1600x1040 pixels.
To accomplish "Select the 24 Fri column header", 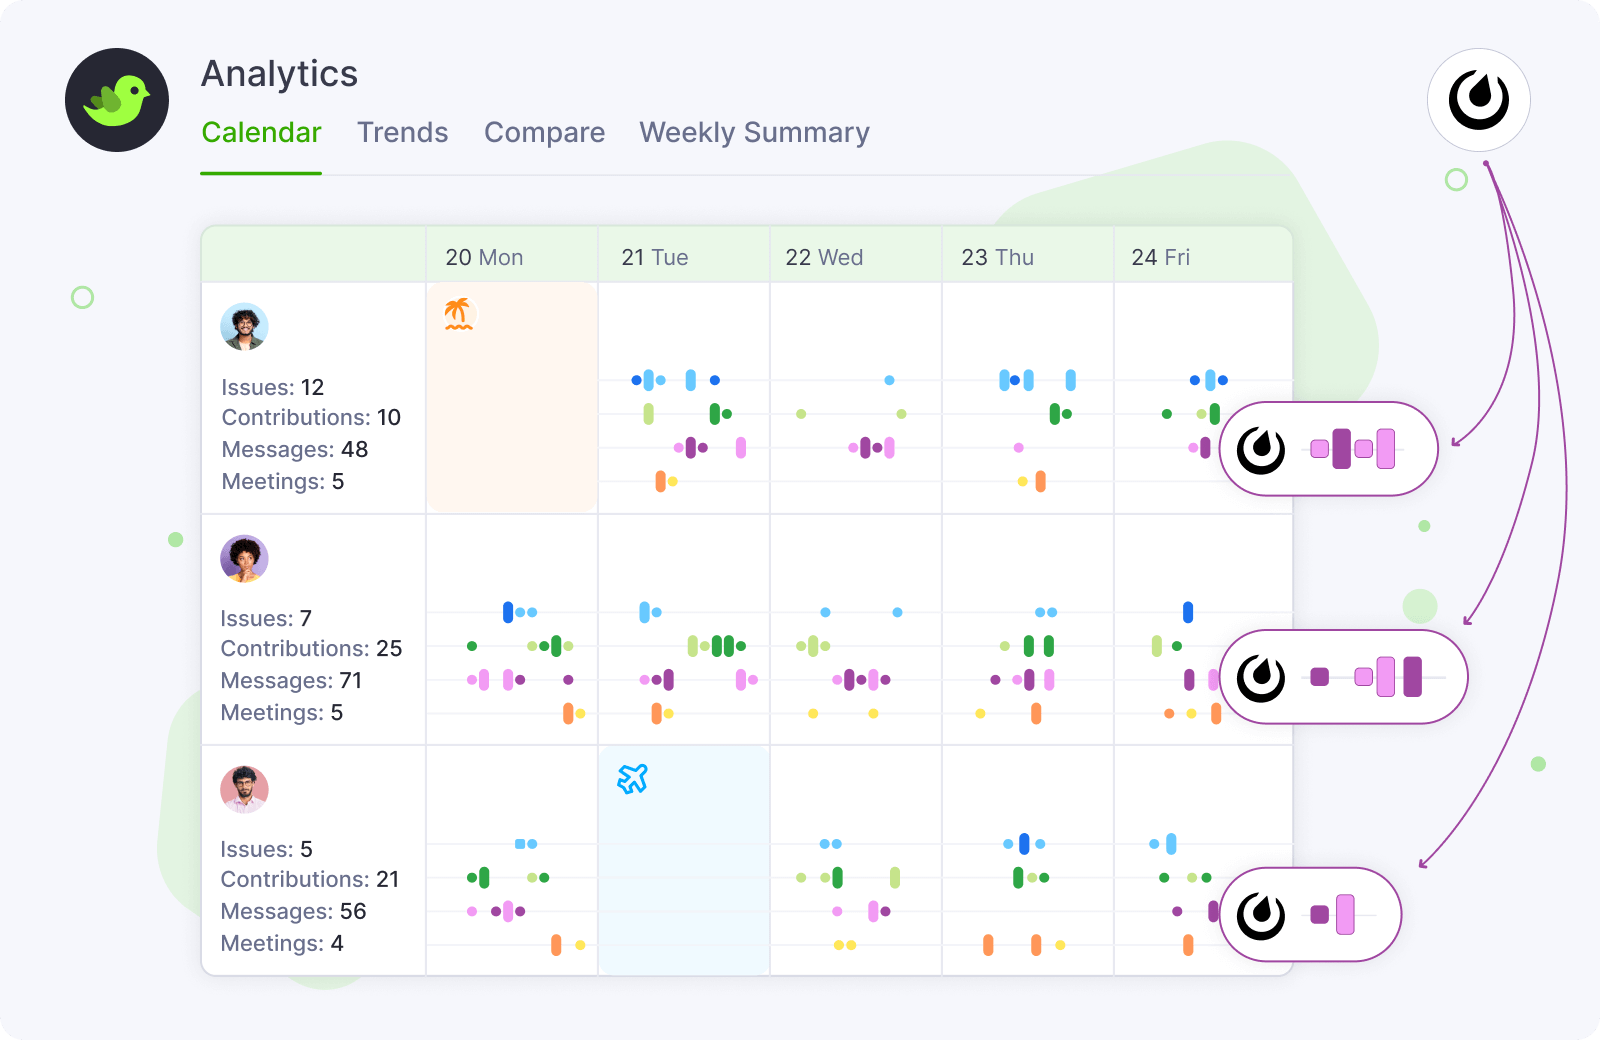I will point(1160,257).
